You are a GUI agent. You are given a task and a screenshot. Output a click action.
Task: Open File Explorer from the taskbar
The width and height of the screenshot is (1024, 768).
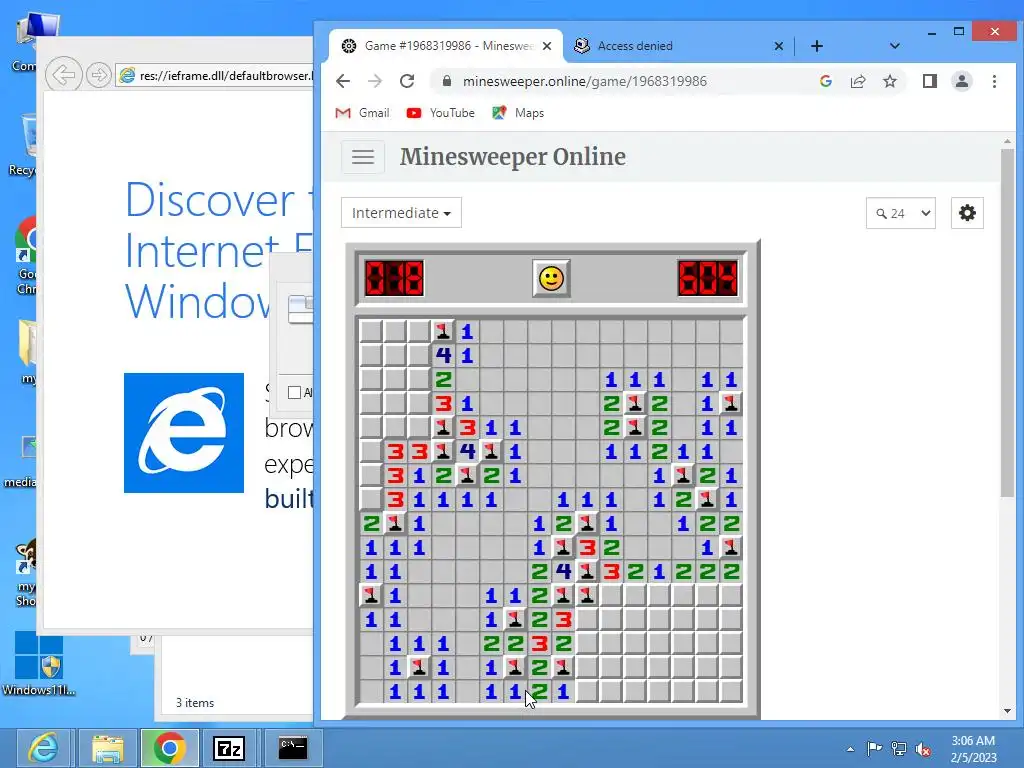[x=108, y=748]
